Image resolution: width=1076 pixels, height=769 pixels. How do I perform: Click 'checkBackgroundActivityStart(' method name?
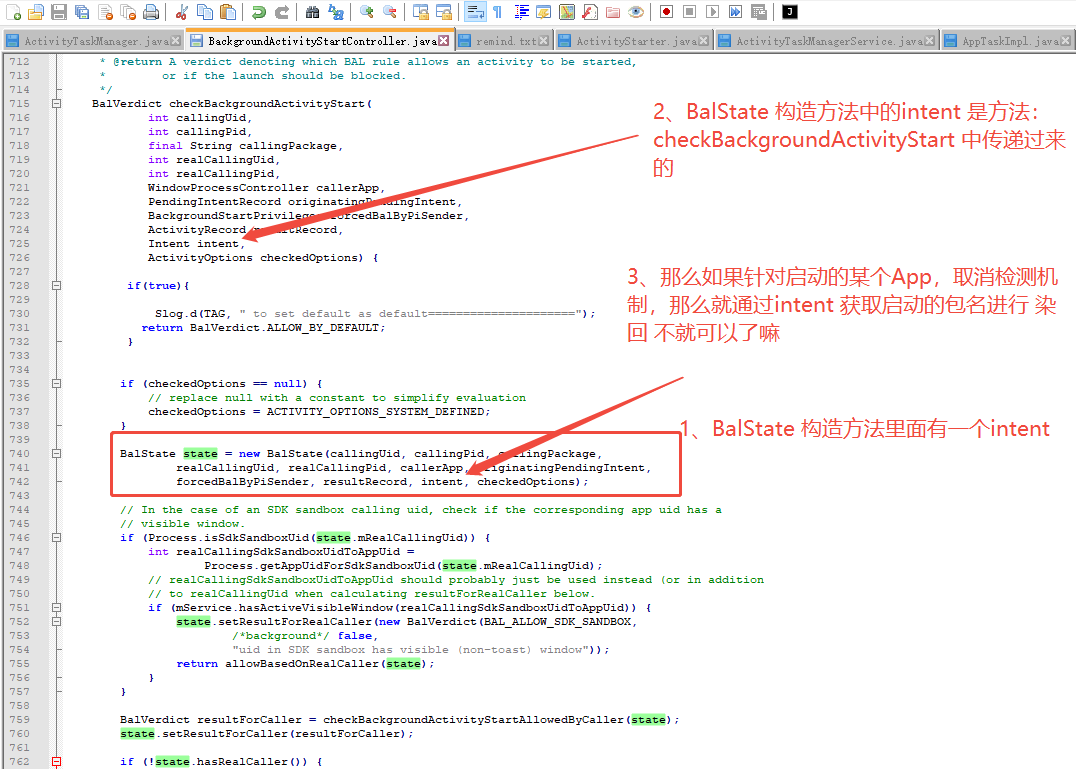click(x=270, y=104)
